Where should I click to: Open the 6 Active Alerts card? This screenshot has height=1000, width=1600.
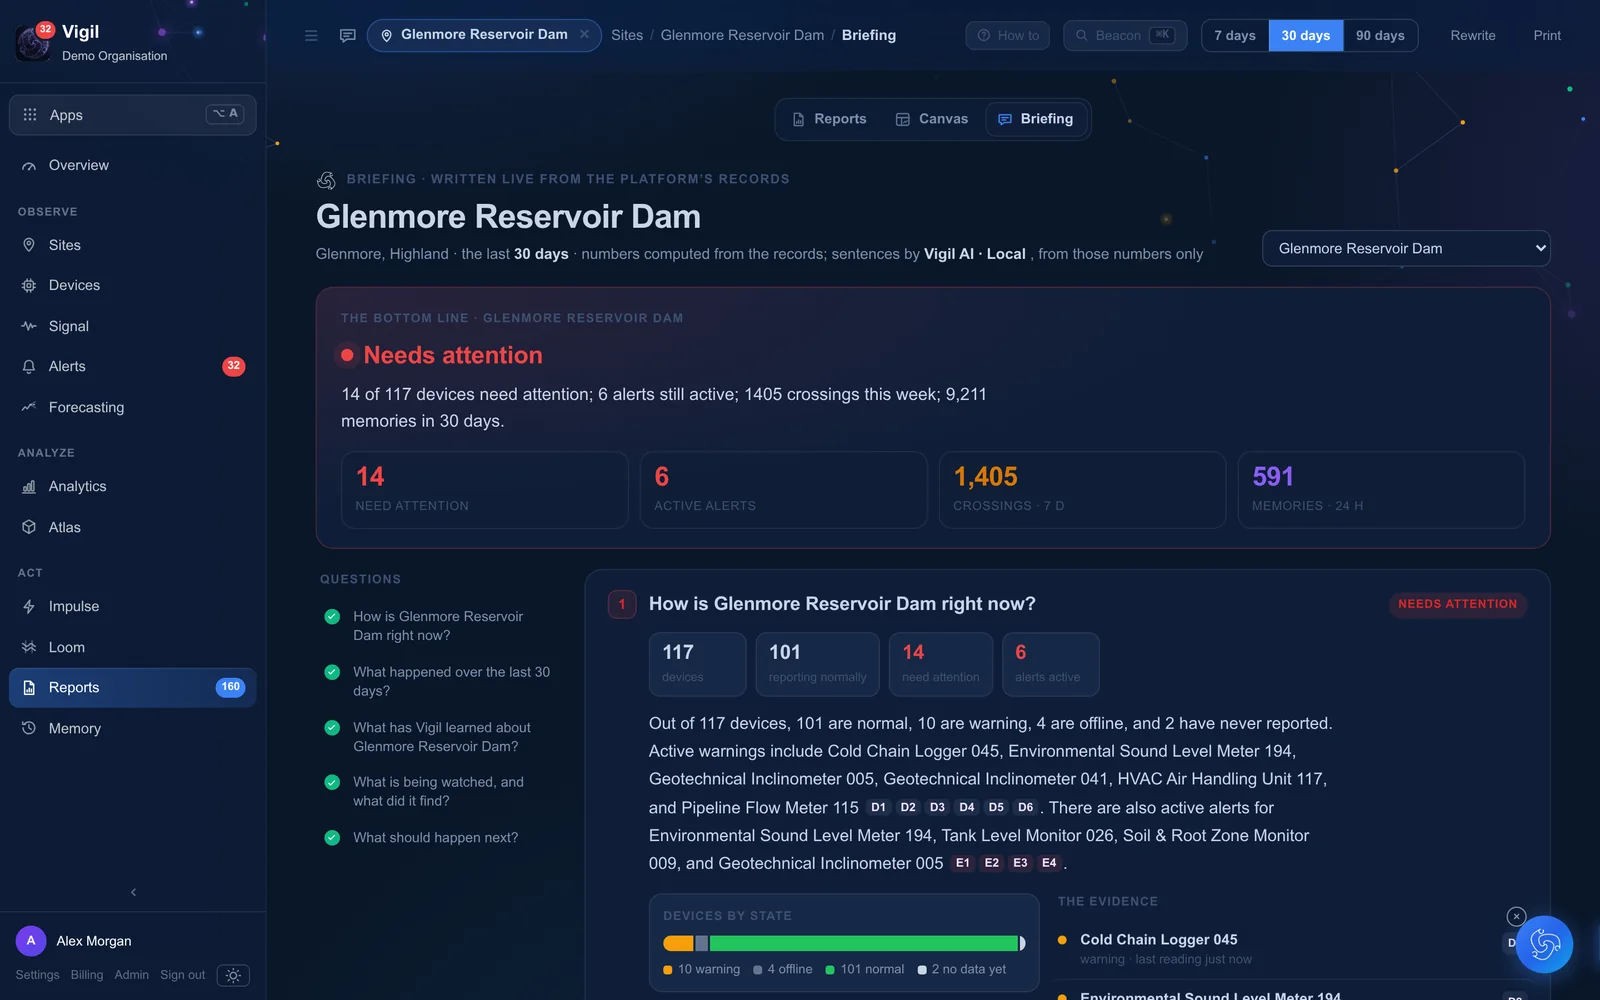784,490
